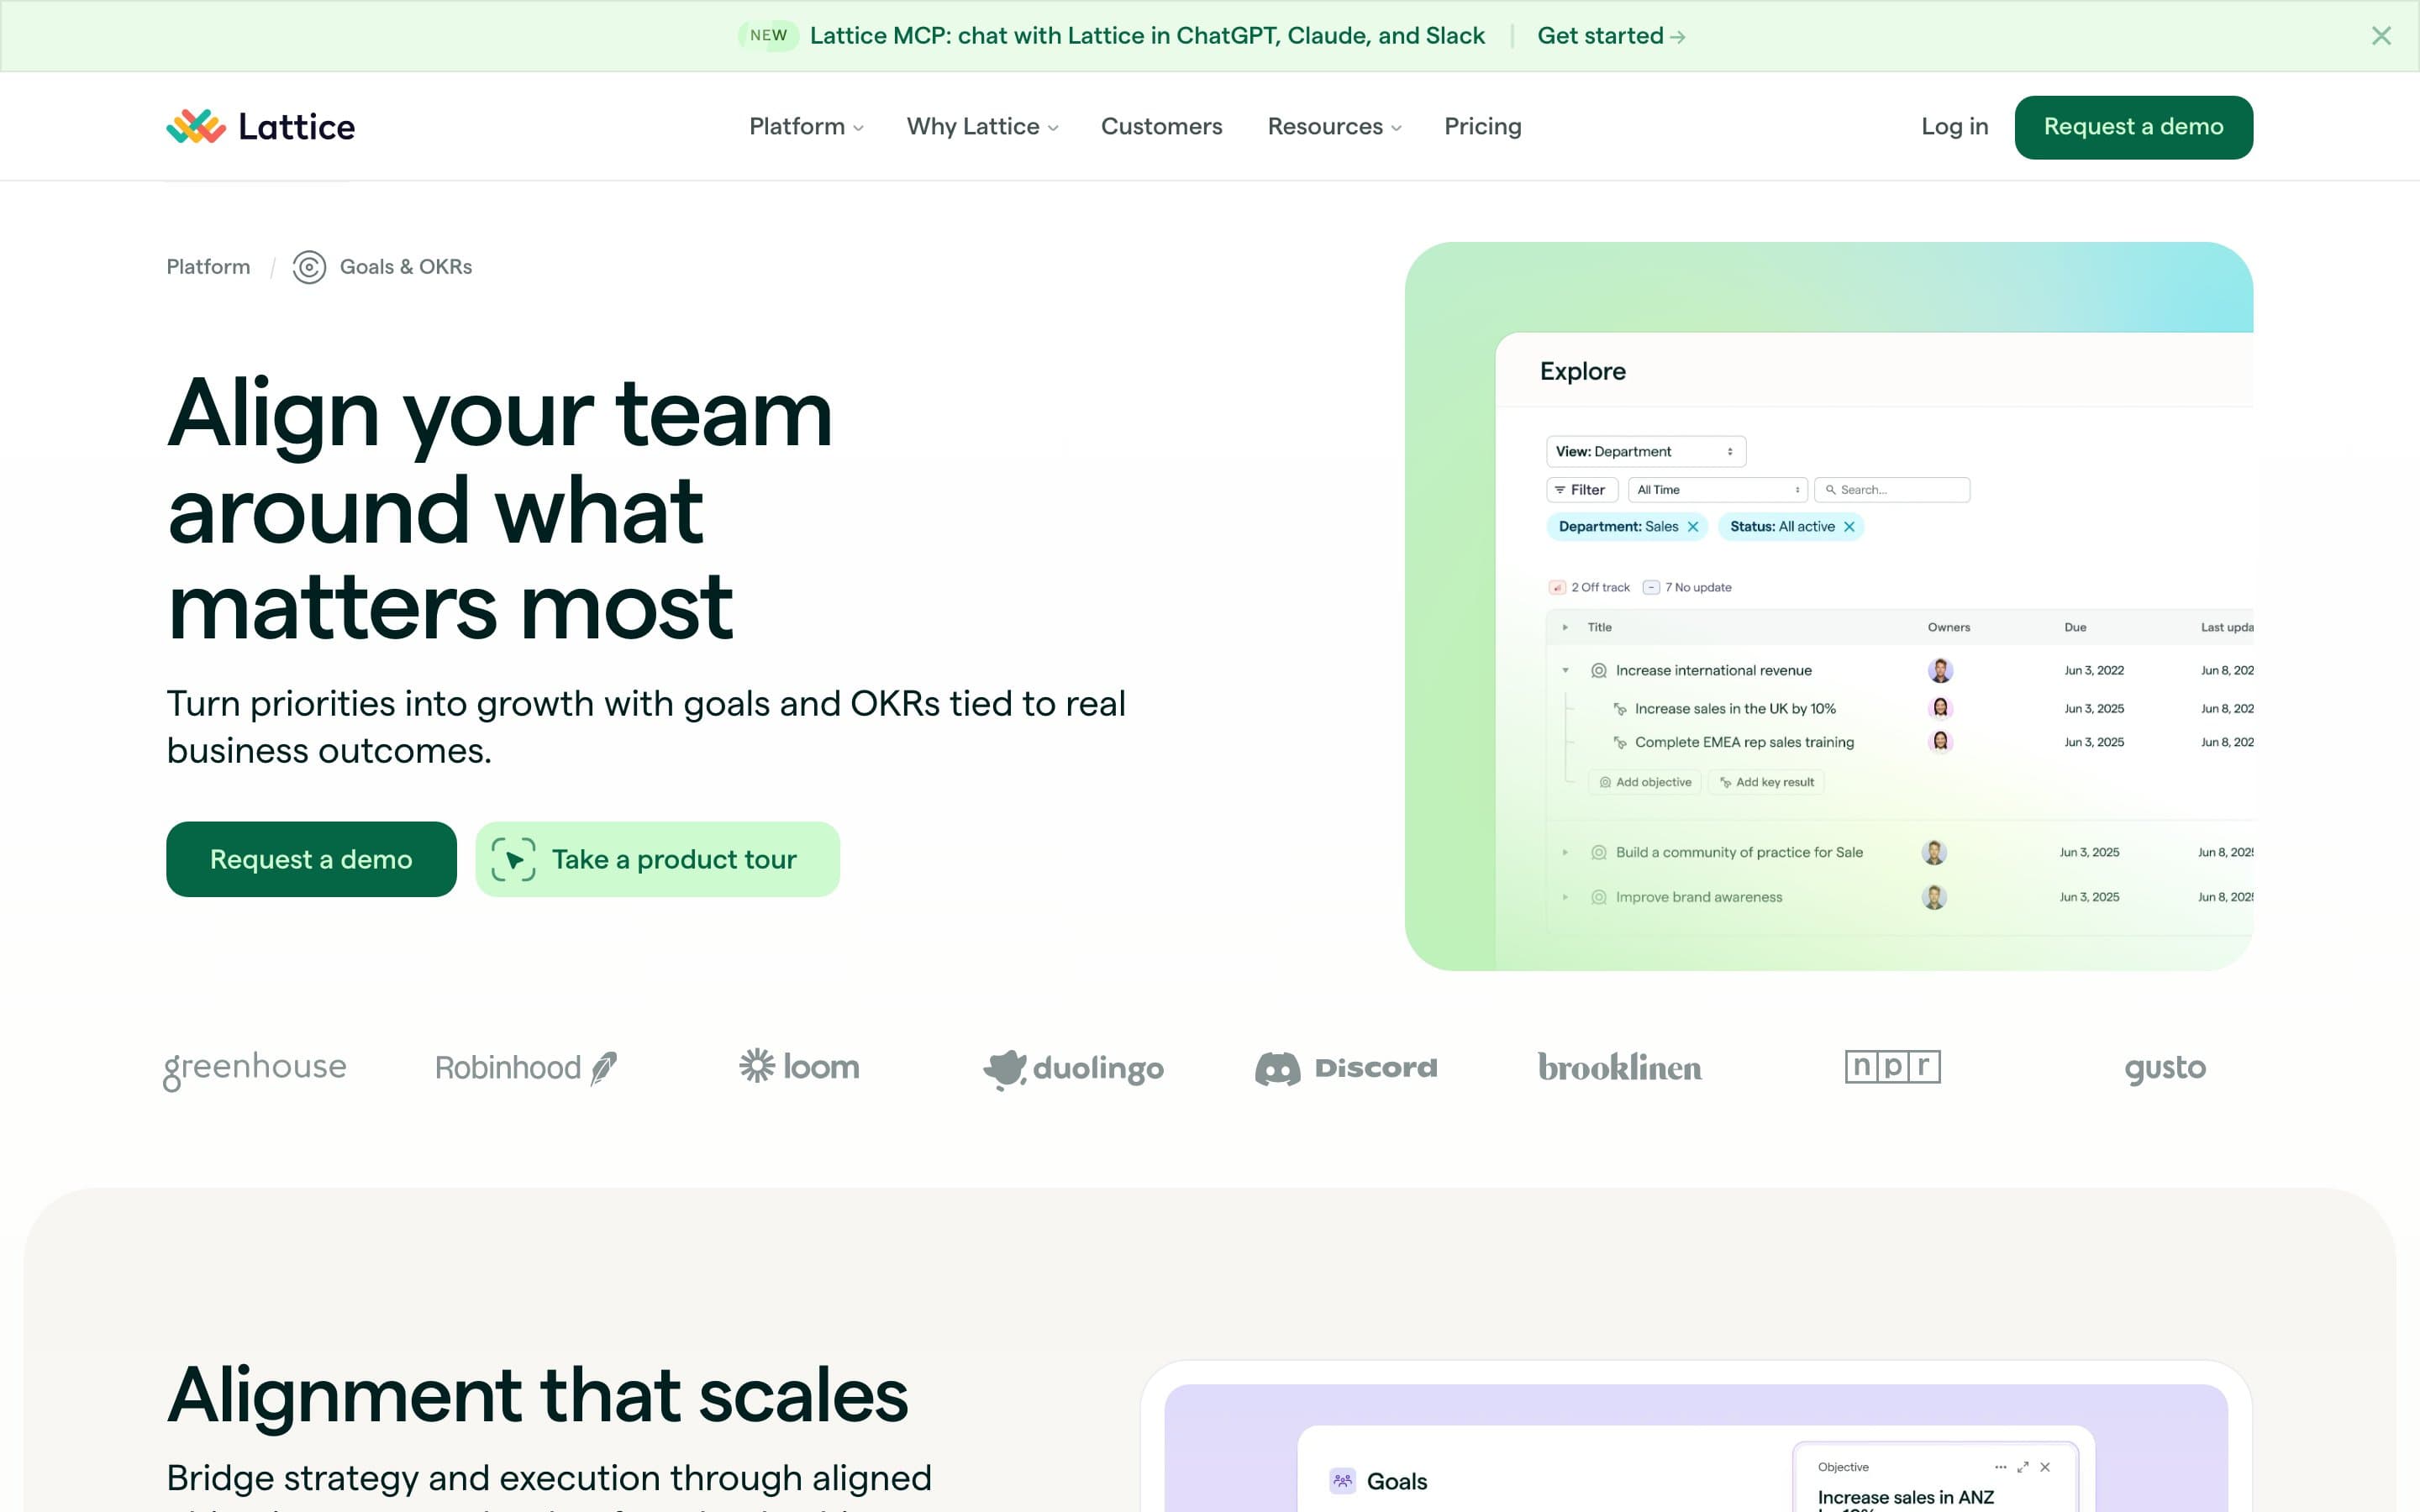Click the Get started banner link
Viewport: 2420px width, 1512px height.
1611,36
